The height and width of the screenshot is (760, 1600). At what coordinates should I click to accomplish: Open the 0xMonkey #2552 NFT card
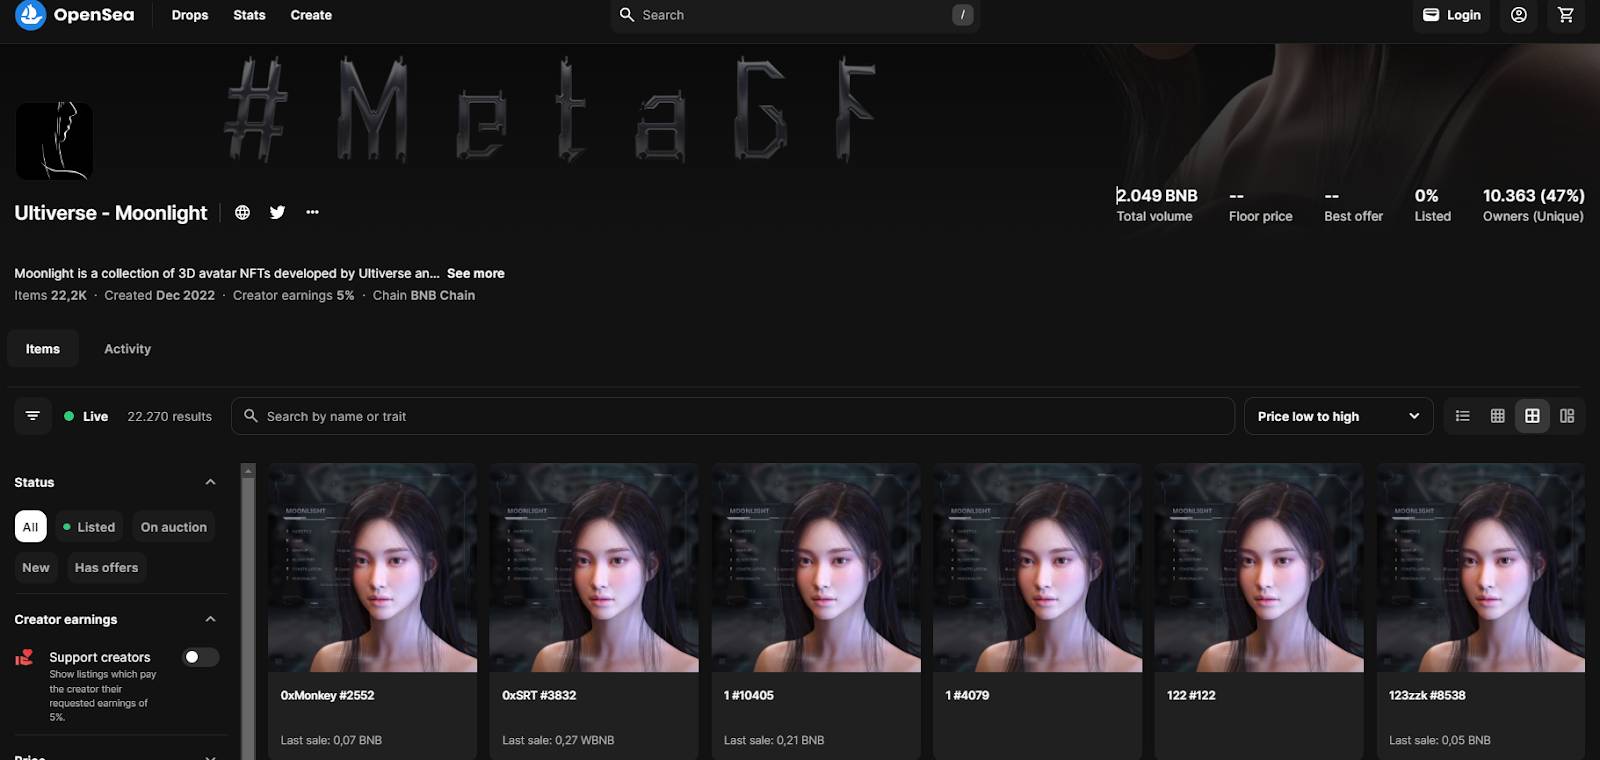point(372,611)
